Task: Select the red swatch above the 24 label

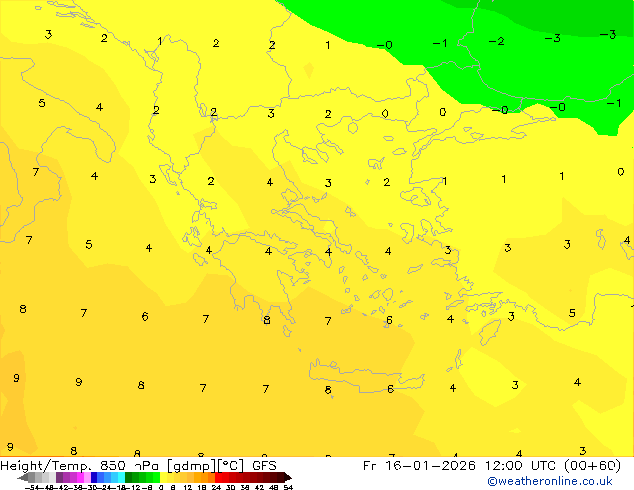Action: [218, 478]
